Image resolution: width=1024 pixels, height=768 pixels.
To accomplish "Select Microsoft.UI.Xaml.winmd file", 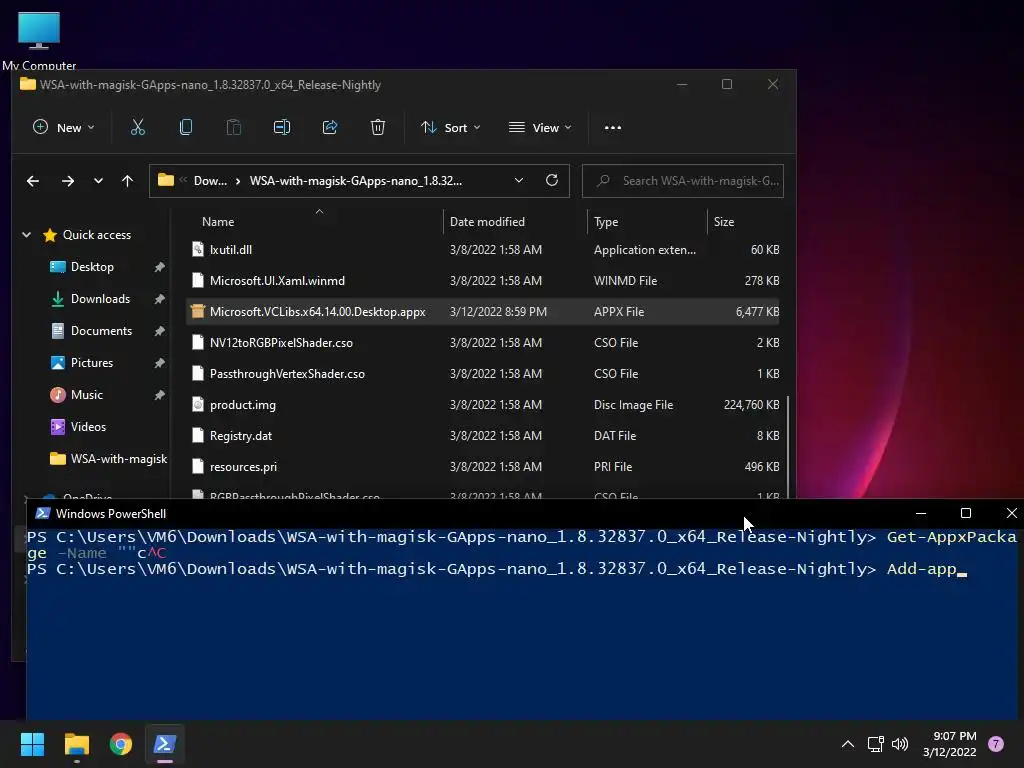I will point(483,281).
